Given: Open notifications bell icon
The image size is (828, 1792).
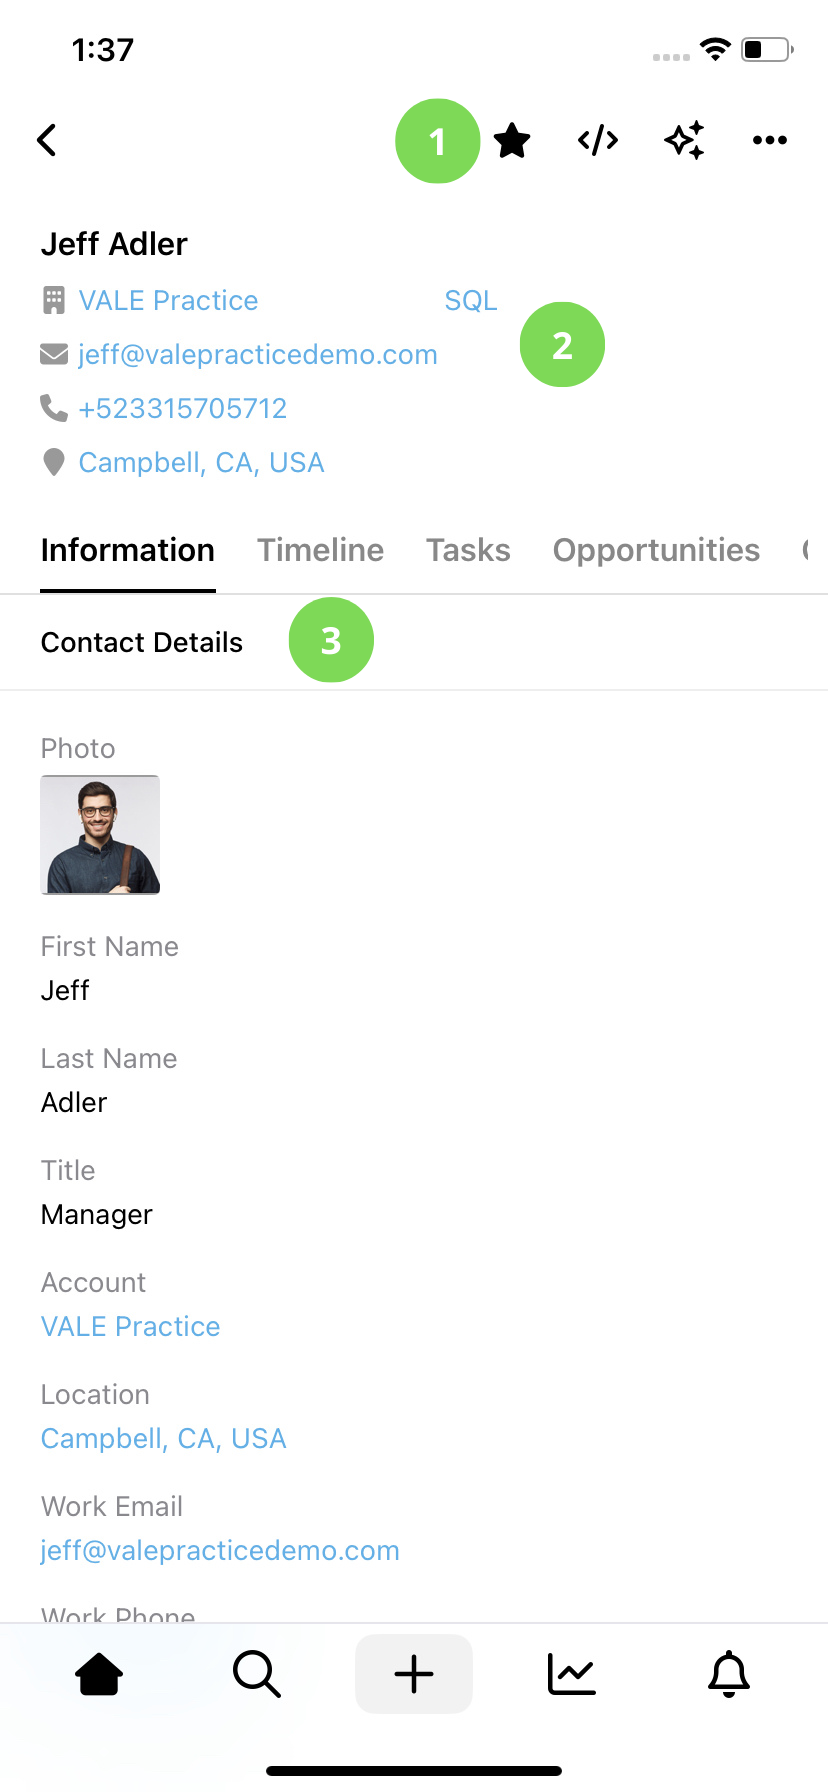Looking at the screenshot, I should (x=729, y=1674).
